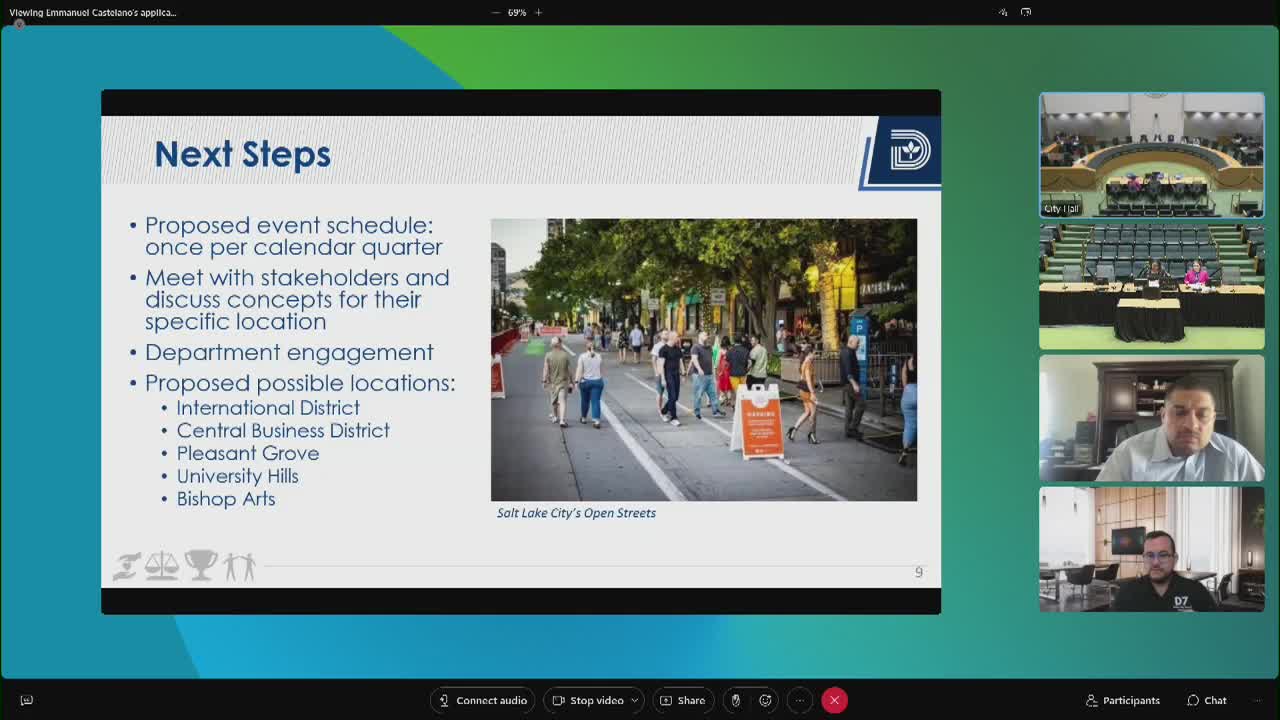Select the video of the man in the D7 shirt

click(1152, 549)
